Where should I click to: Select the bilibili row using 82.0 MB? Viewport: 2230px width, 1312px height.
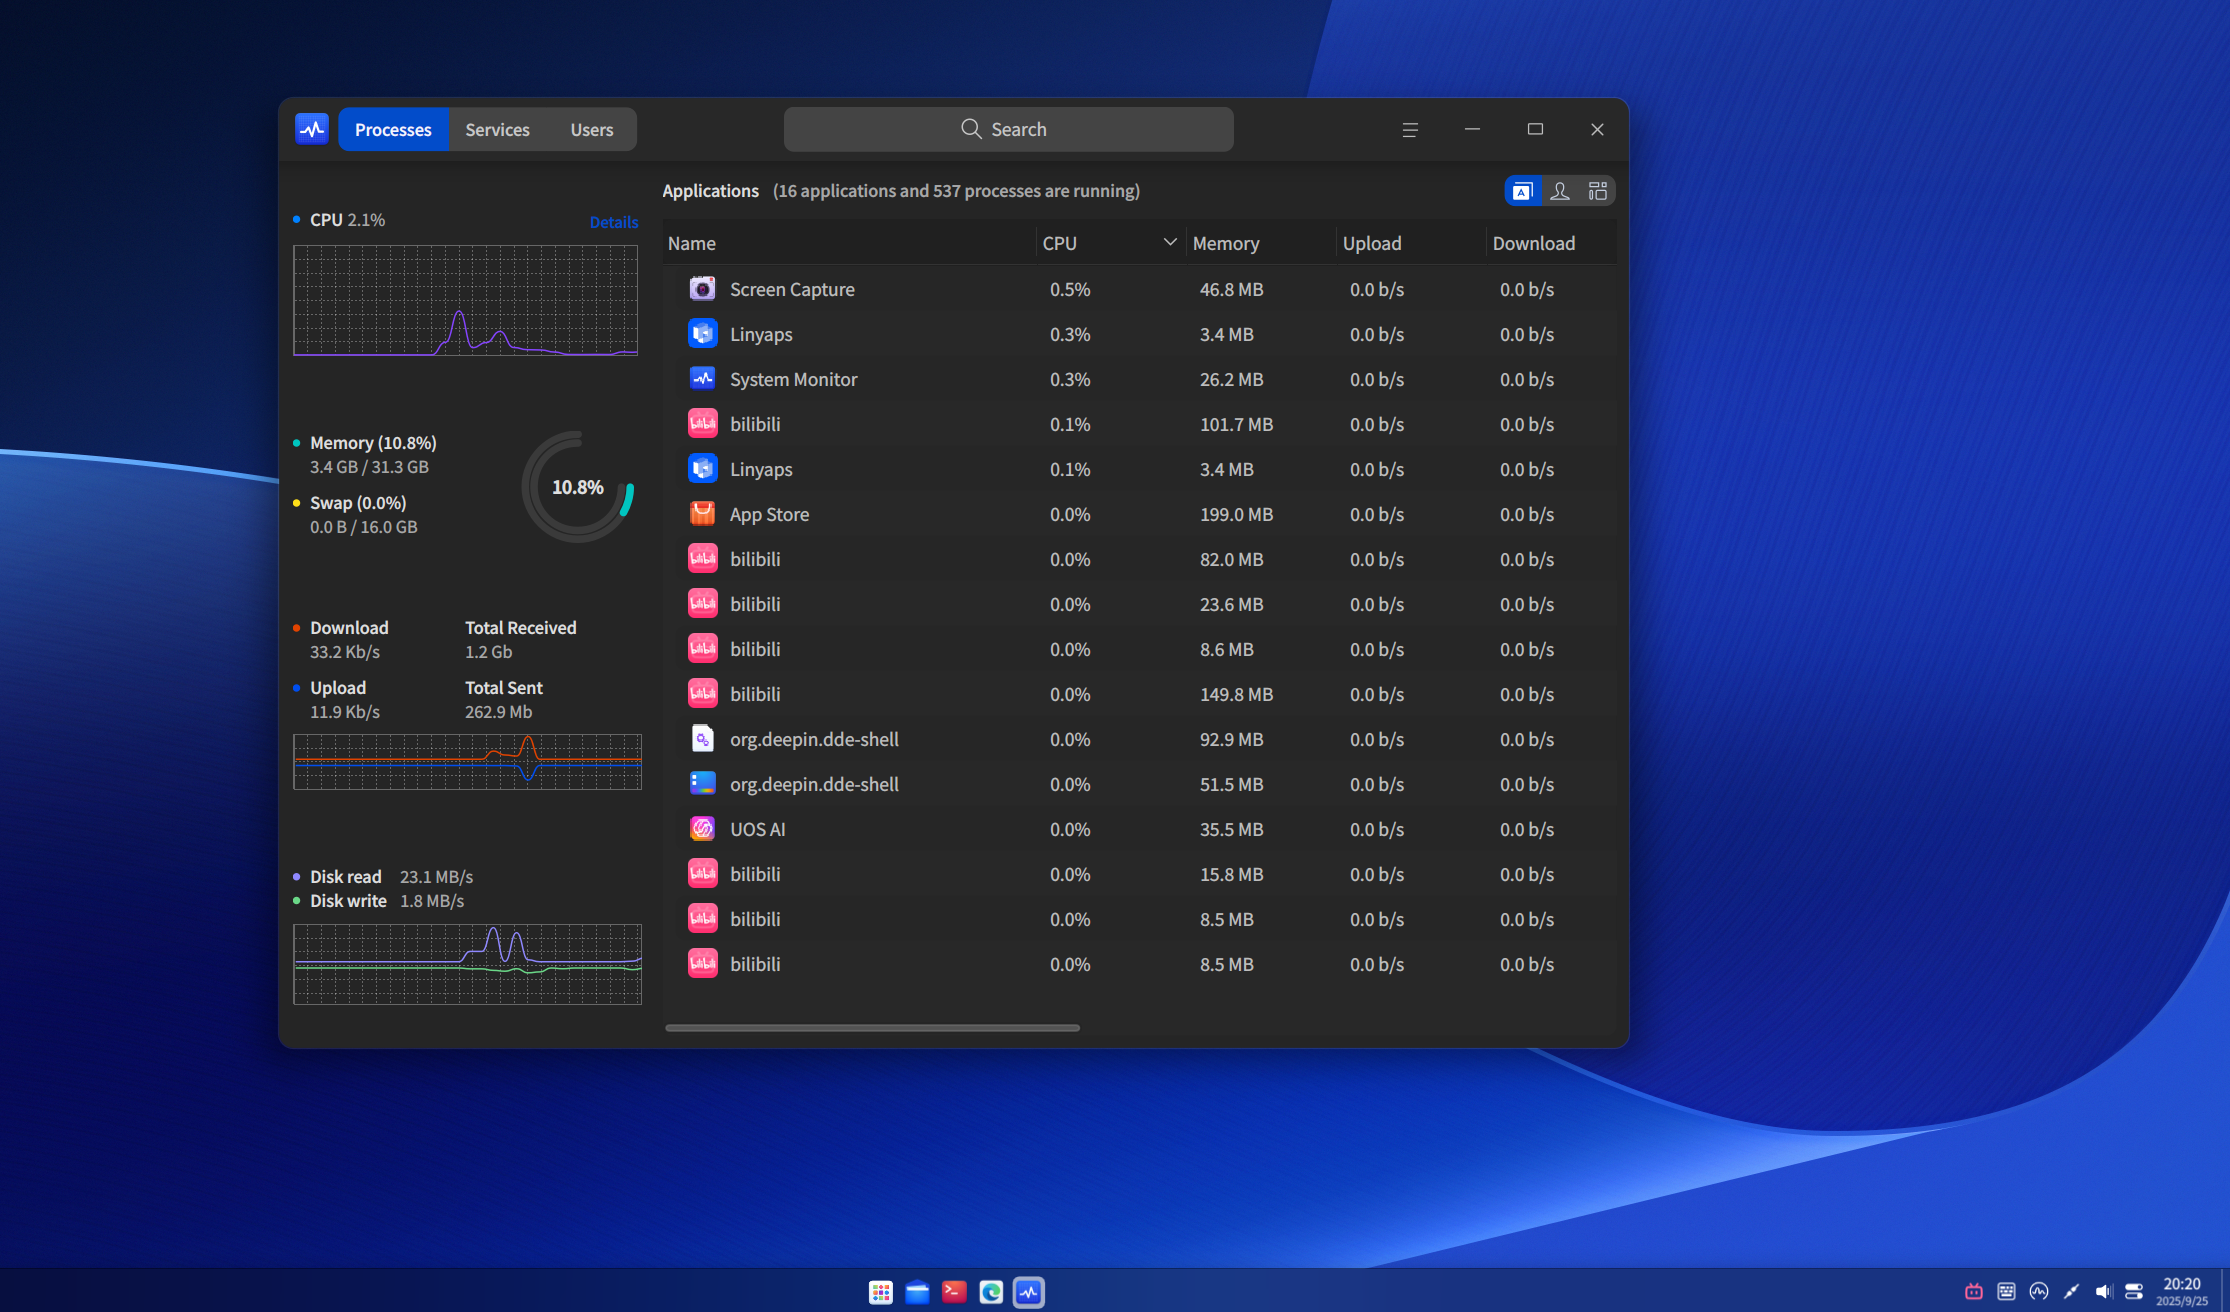(x=1139, y=559)
